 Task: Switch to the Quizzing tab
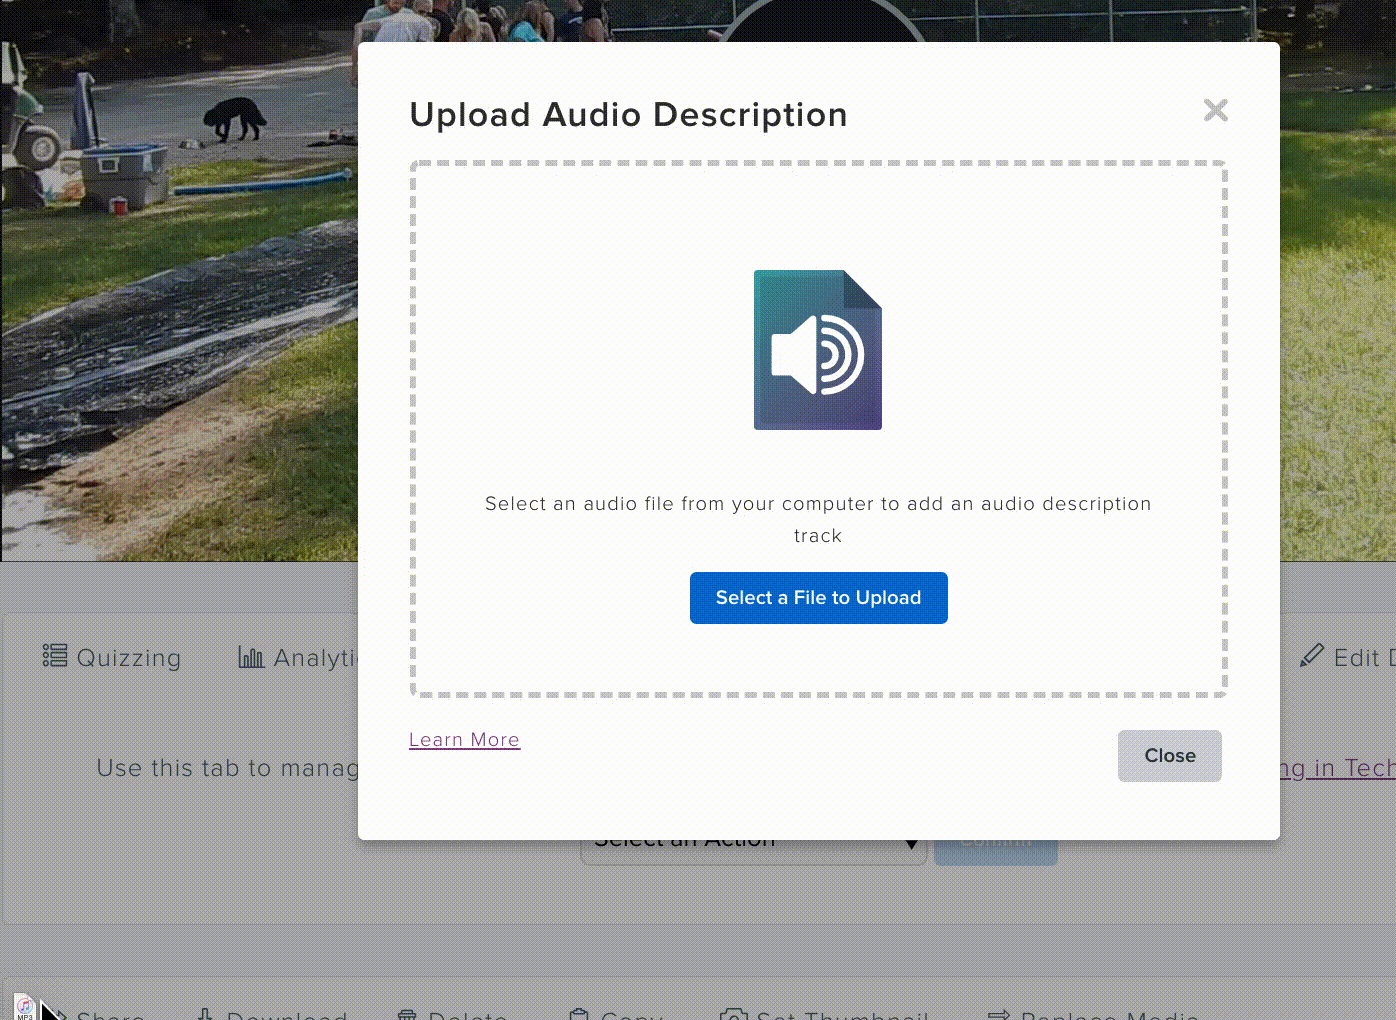point(112,657)
